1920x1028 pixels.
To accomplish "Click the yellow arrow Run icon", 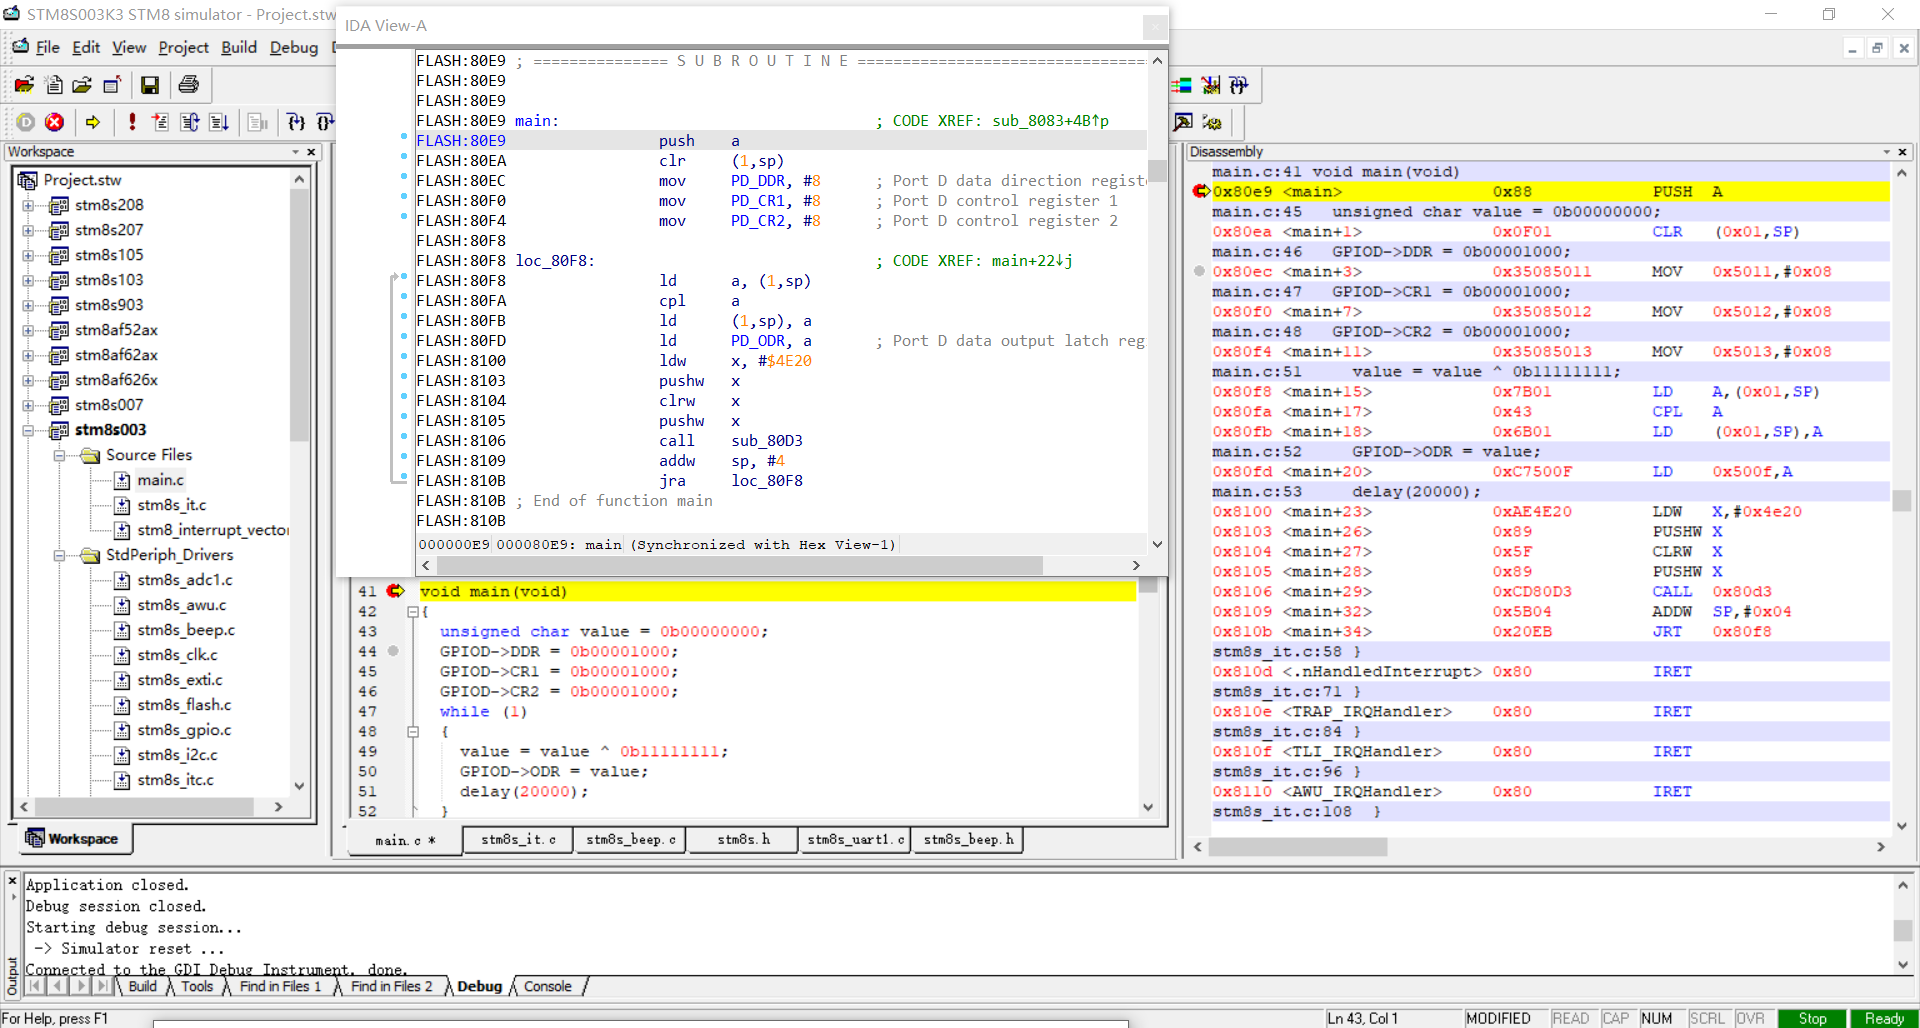I will tap(93, 122).
